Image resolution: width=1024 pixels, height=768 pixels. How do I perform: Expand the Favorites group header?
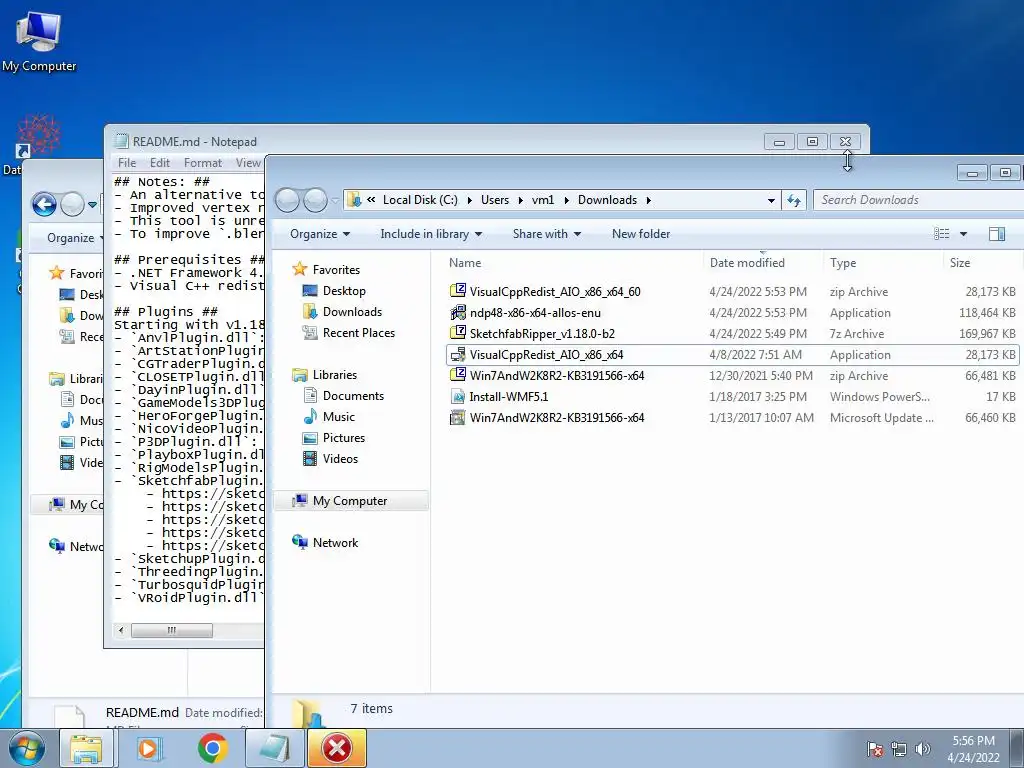(336, 269)
